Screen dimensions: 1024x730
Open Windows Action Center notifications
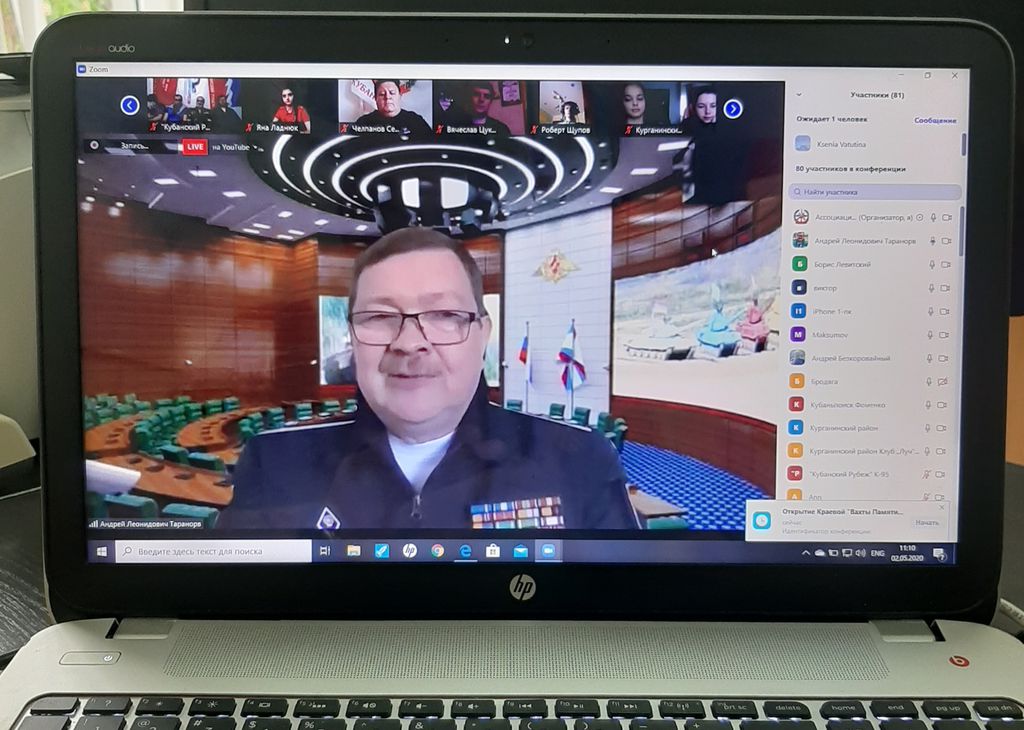(940, 554)
